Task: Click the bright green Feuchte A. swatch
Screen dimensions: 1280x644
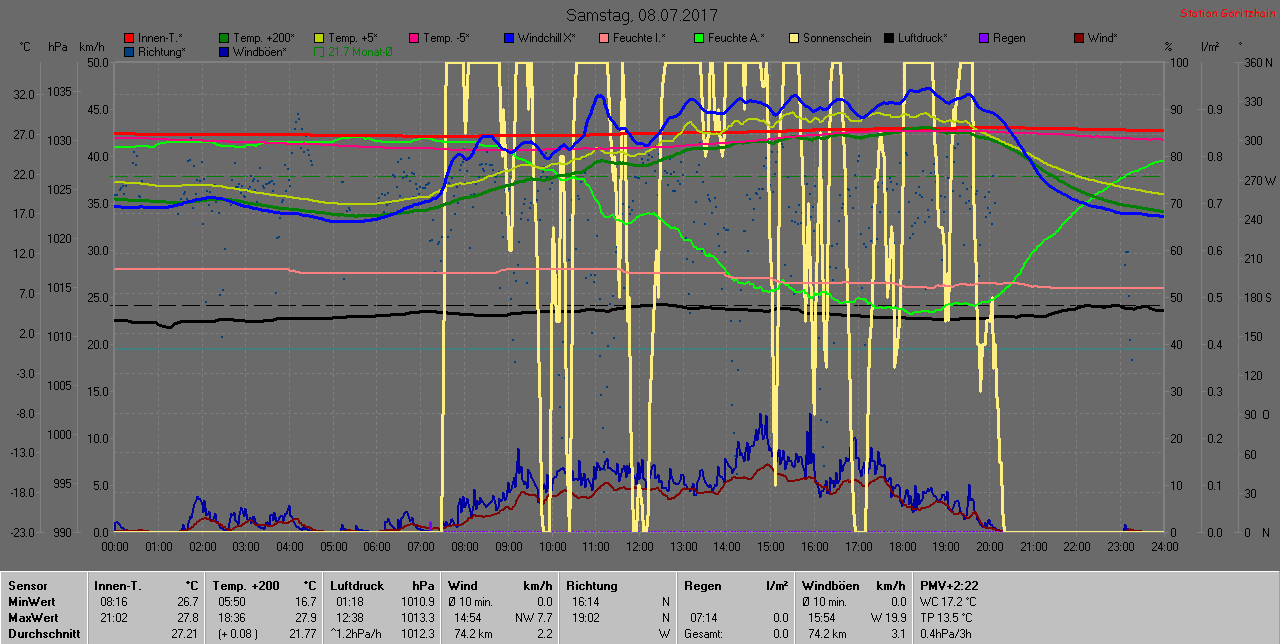Action: tap(699, 38)
